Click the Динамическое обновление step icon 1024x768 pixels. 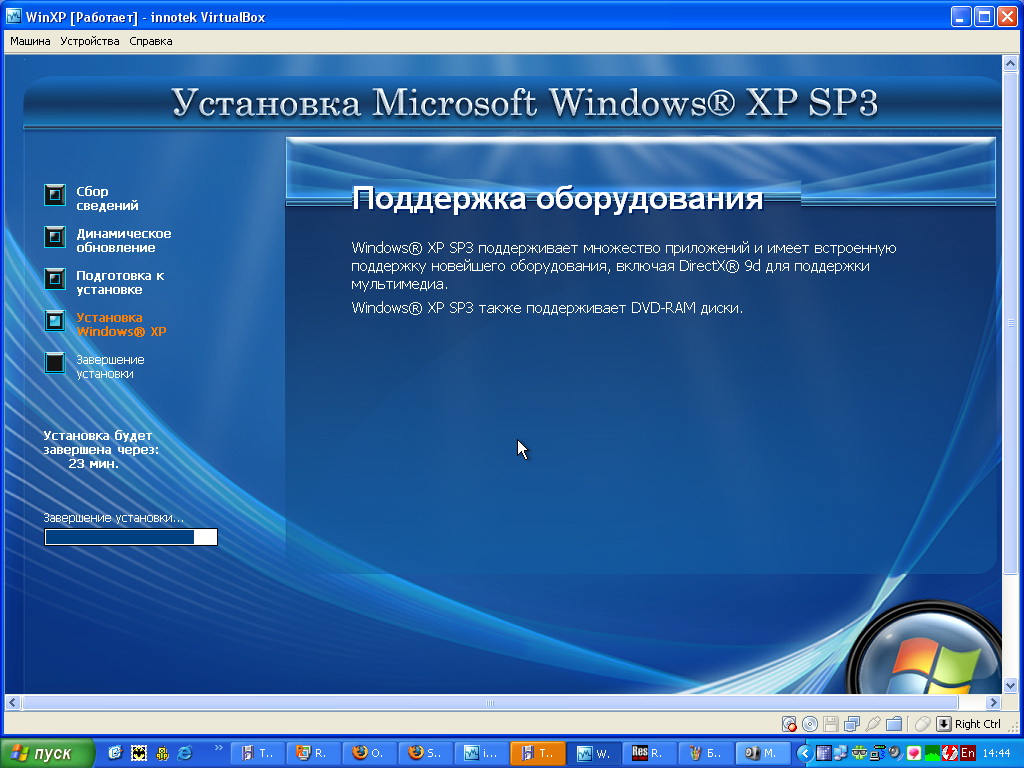click(x=55, y=237)
